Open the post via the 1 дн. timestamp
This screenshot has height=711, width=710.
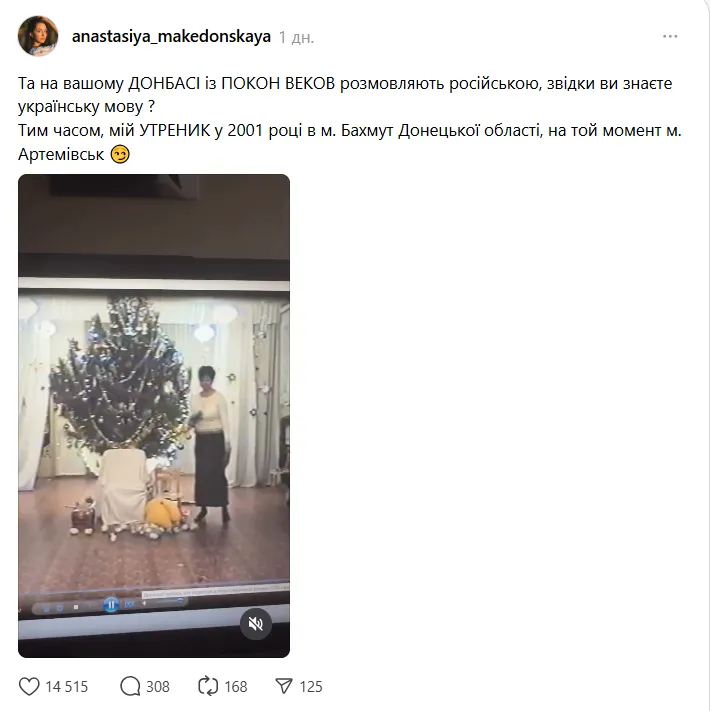(x=296, y=37)
